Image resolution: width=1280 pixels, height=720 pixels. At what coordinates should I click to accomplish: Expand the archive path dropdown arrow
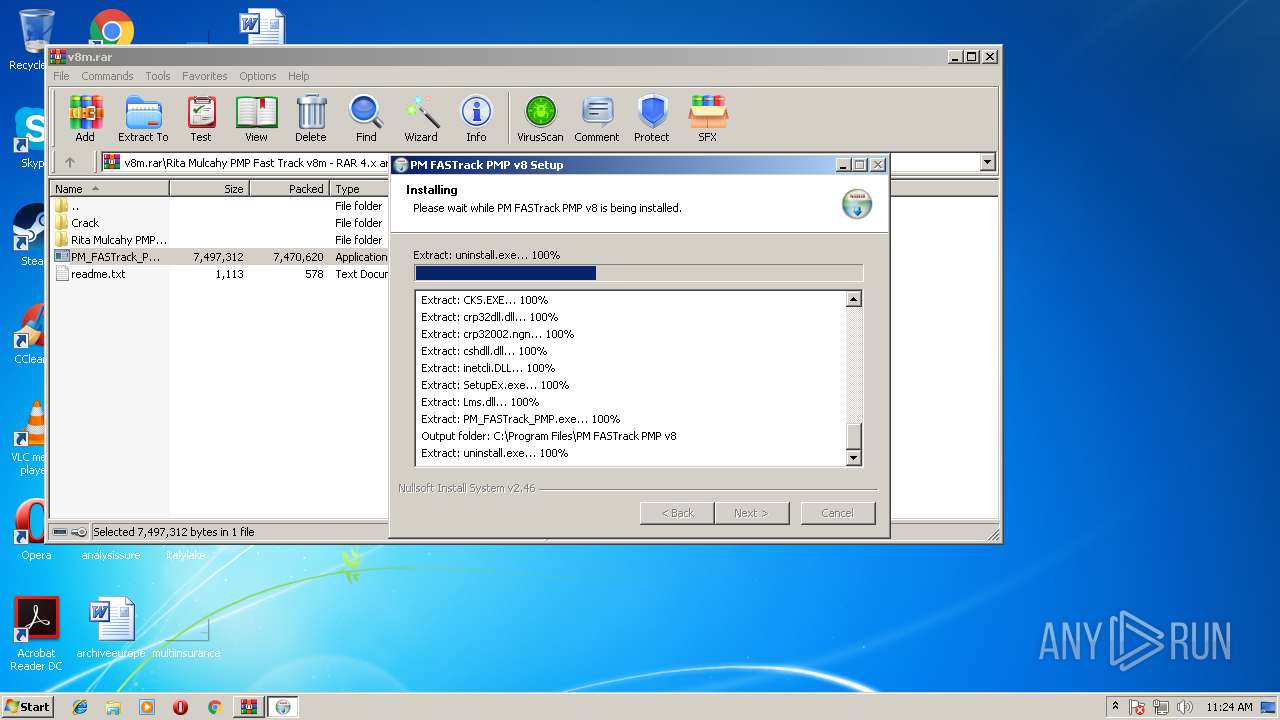point(988,162)
